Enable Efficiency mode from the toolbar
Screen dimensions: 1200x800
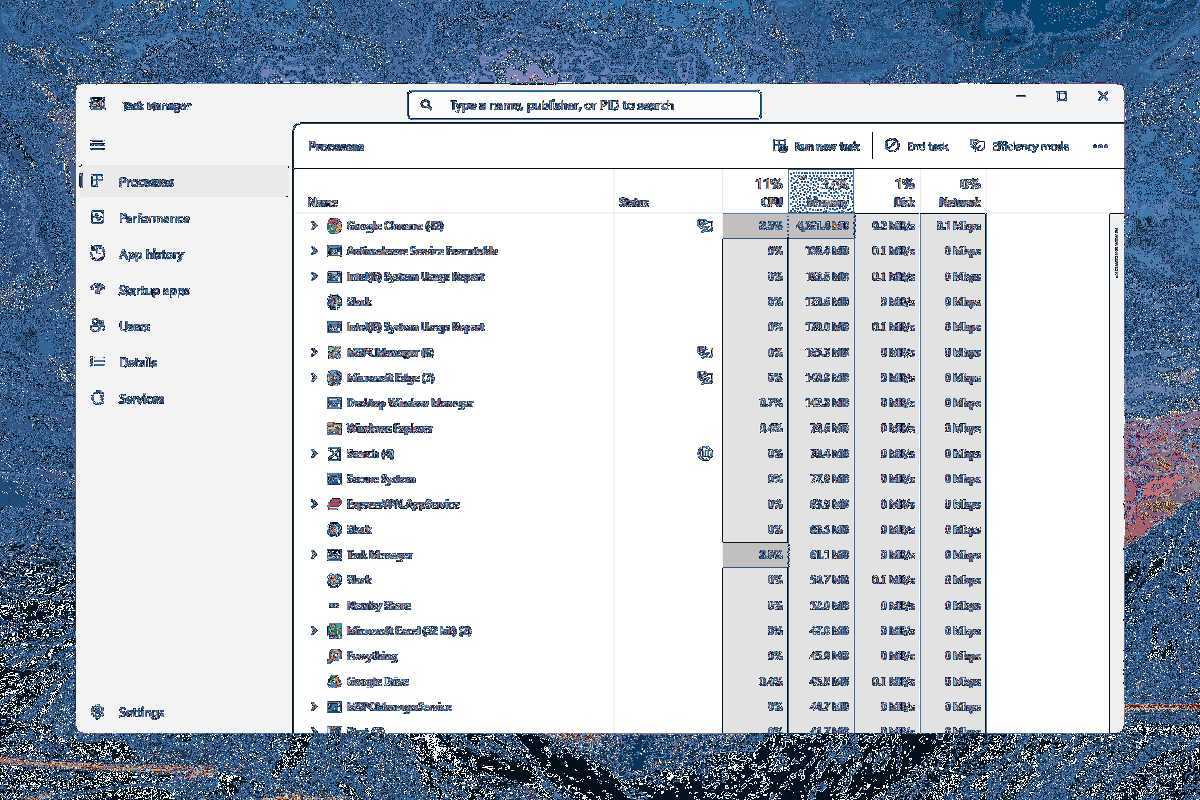pyautogui.click(x=1019, y=146)
